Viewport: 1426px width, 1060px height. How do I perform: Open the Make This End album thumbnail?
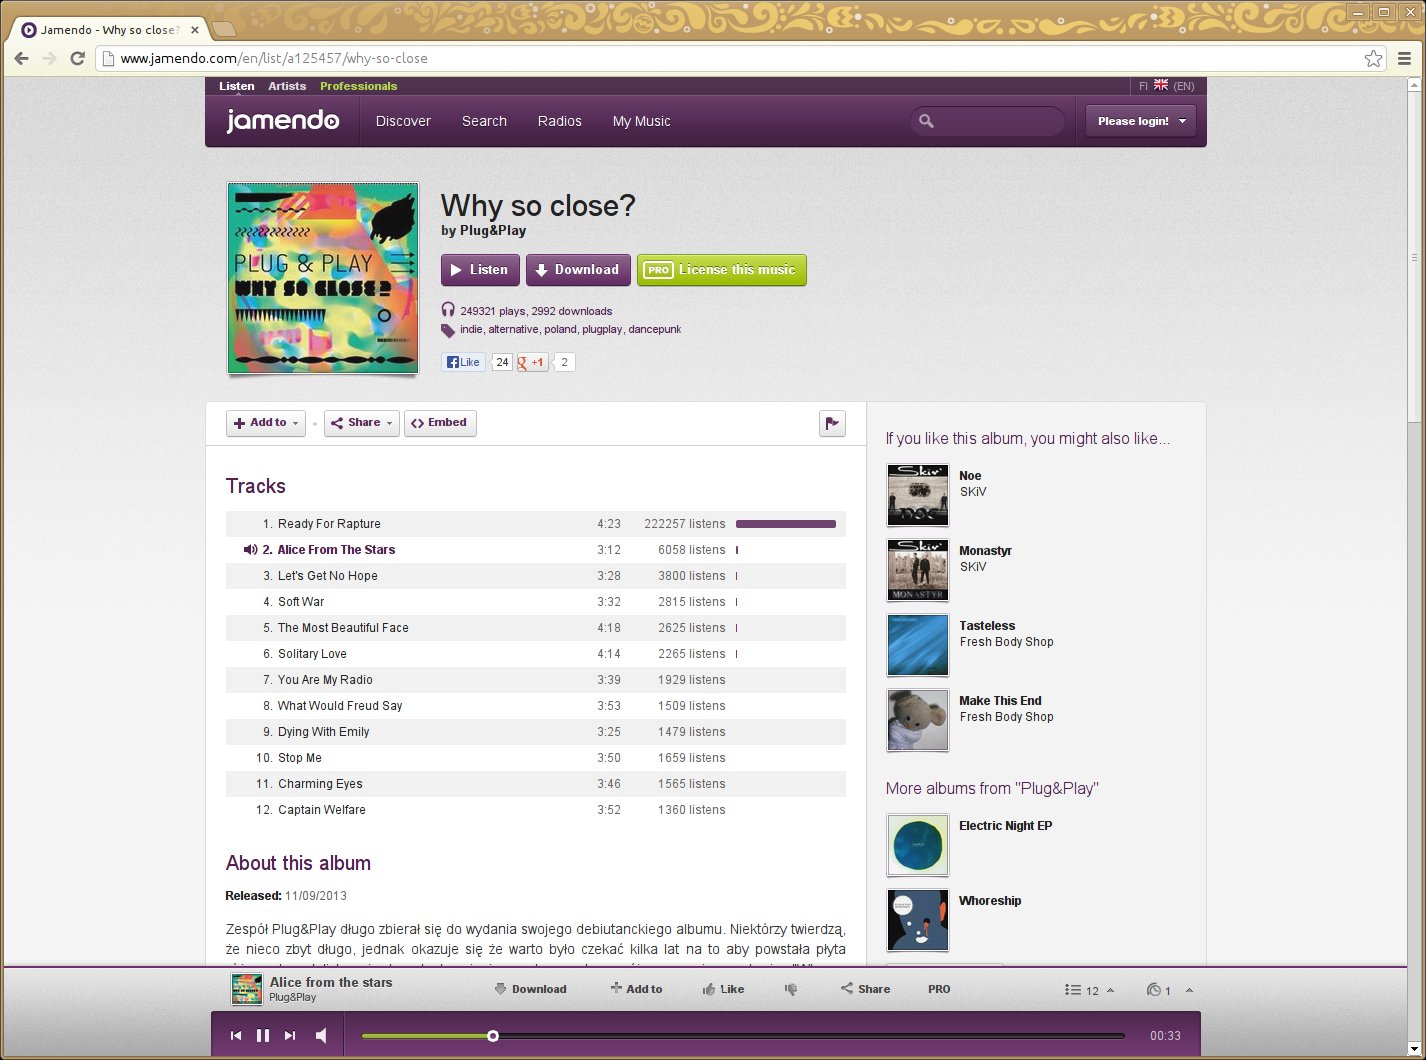coord(918,720)
